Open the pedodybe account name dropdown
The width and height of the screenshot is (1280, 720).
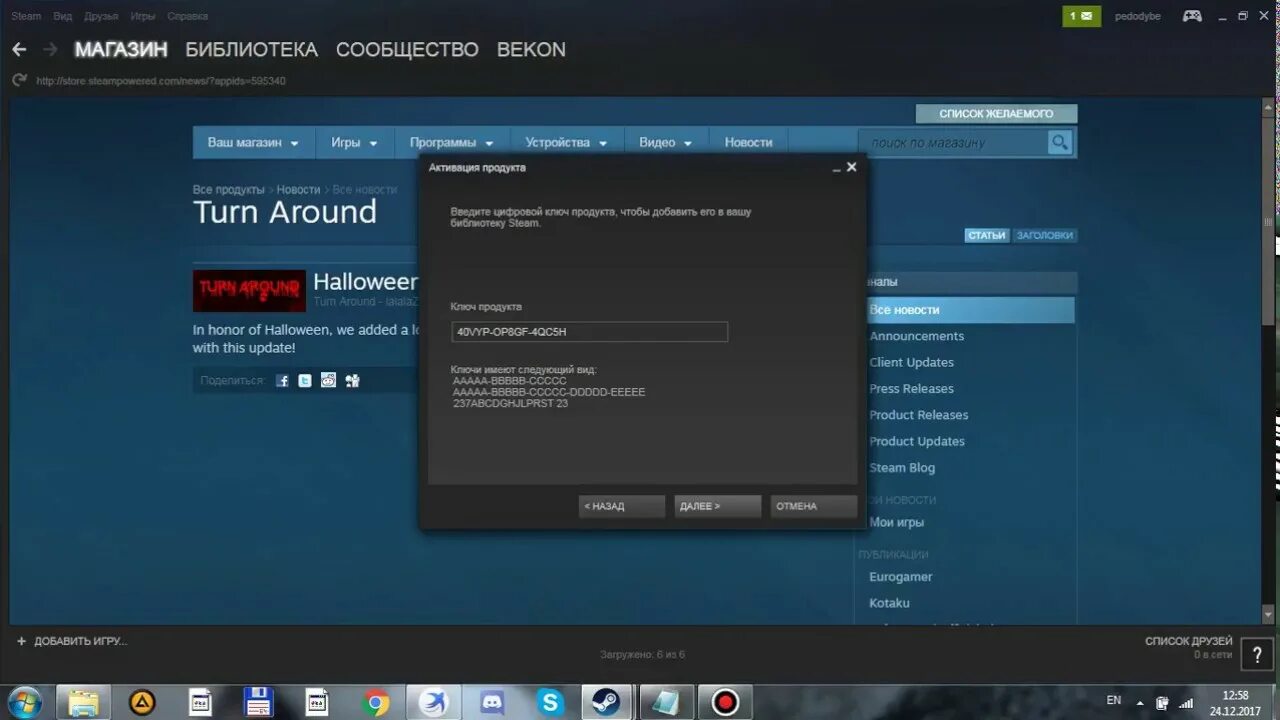click(1138, 16)
